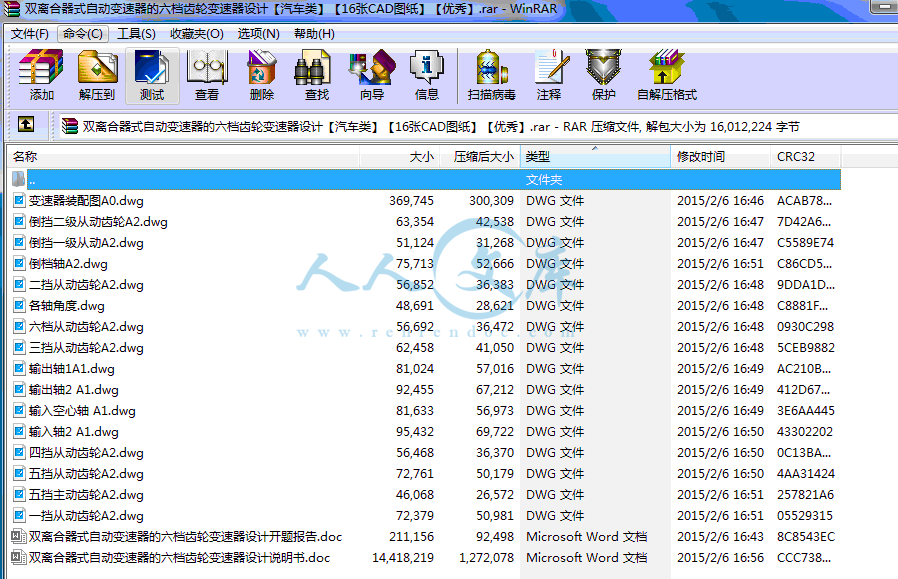The height and width of the screenshot is (579, 898).
Task: Open the 选项(N) menu
Action: [258, 34]
